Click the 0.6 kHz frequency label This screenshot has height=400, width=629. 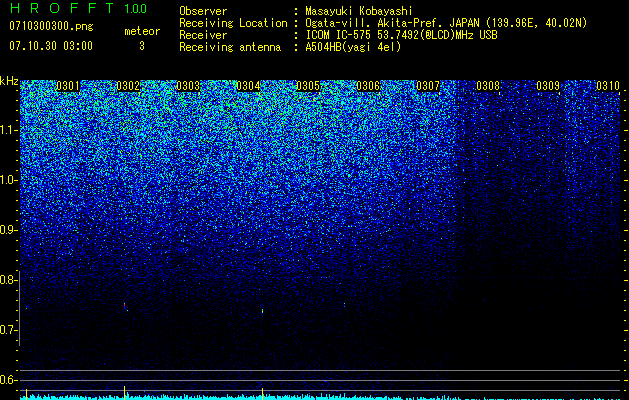pos(8,380)
